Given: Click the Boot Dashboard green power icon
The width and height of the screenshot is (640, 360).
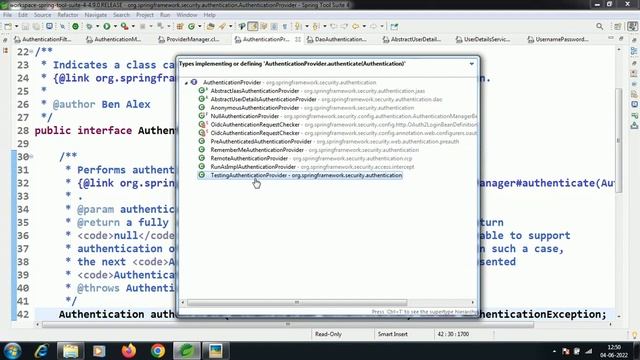Looking at the screenshot, I should (x=76, y=27).
